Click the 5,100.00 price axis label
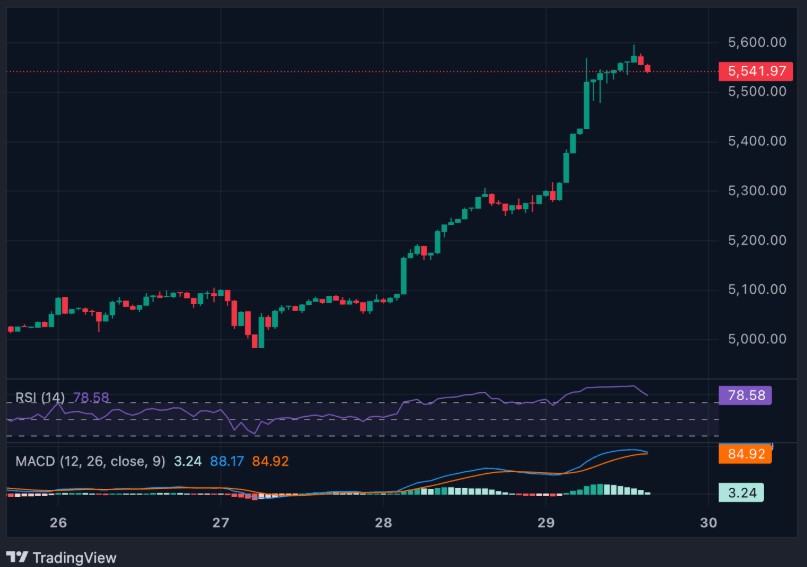 757,289
